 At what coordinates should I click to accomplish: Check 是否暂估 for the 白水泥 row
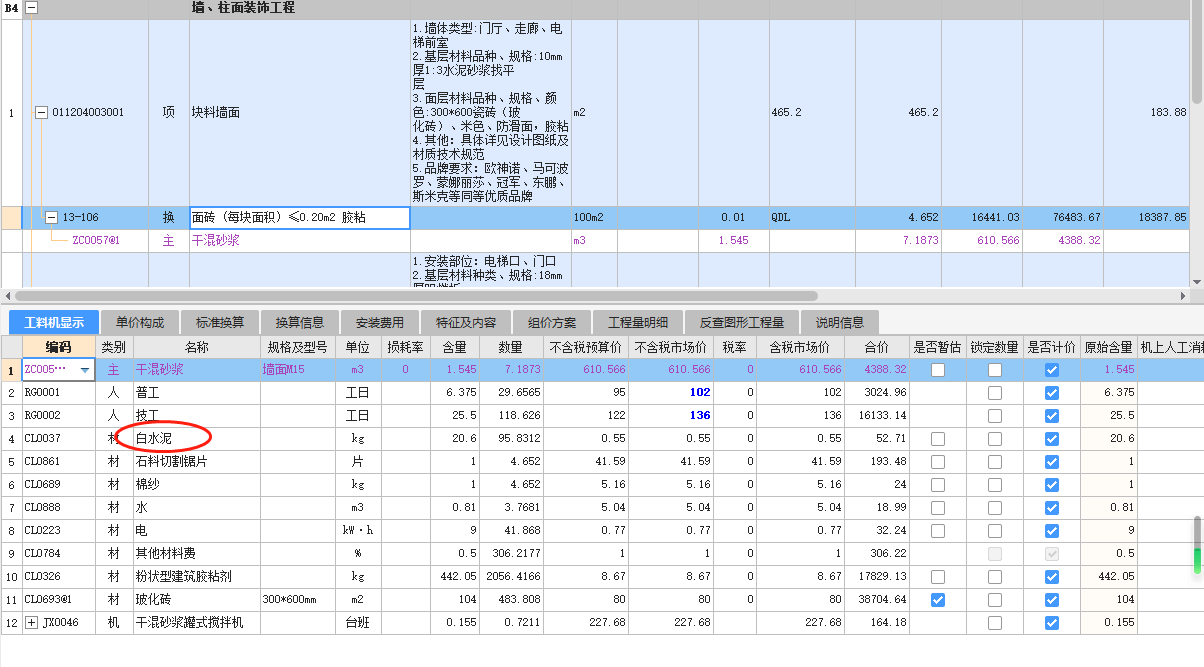938,439
